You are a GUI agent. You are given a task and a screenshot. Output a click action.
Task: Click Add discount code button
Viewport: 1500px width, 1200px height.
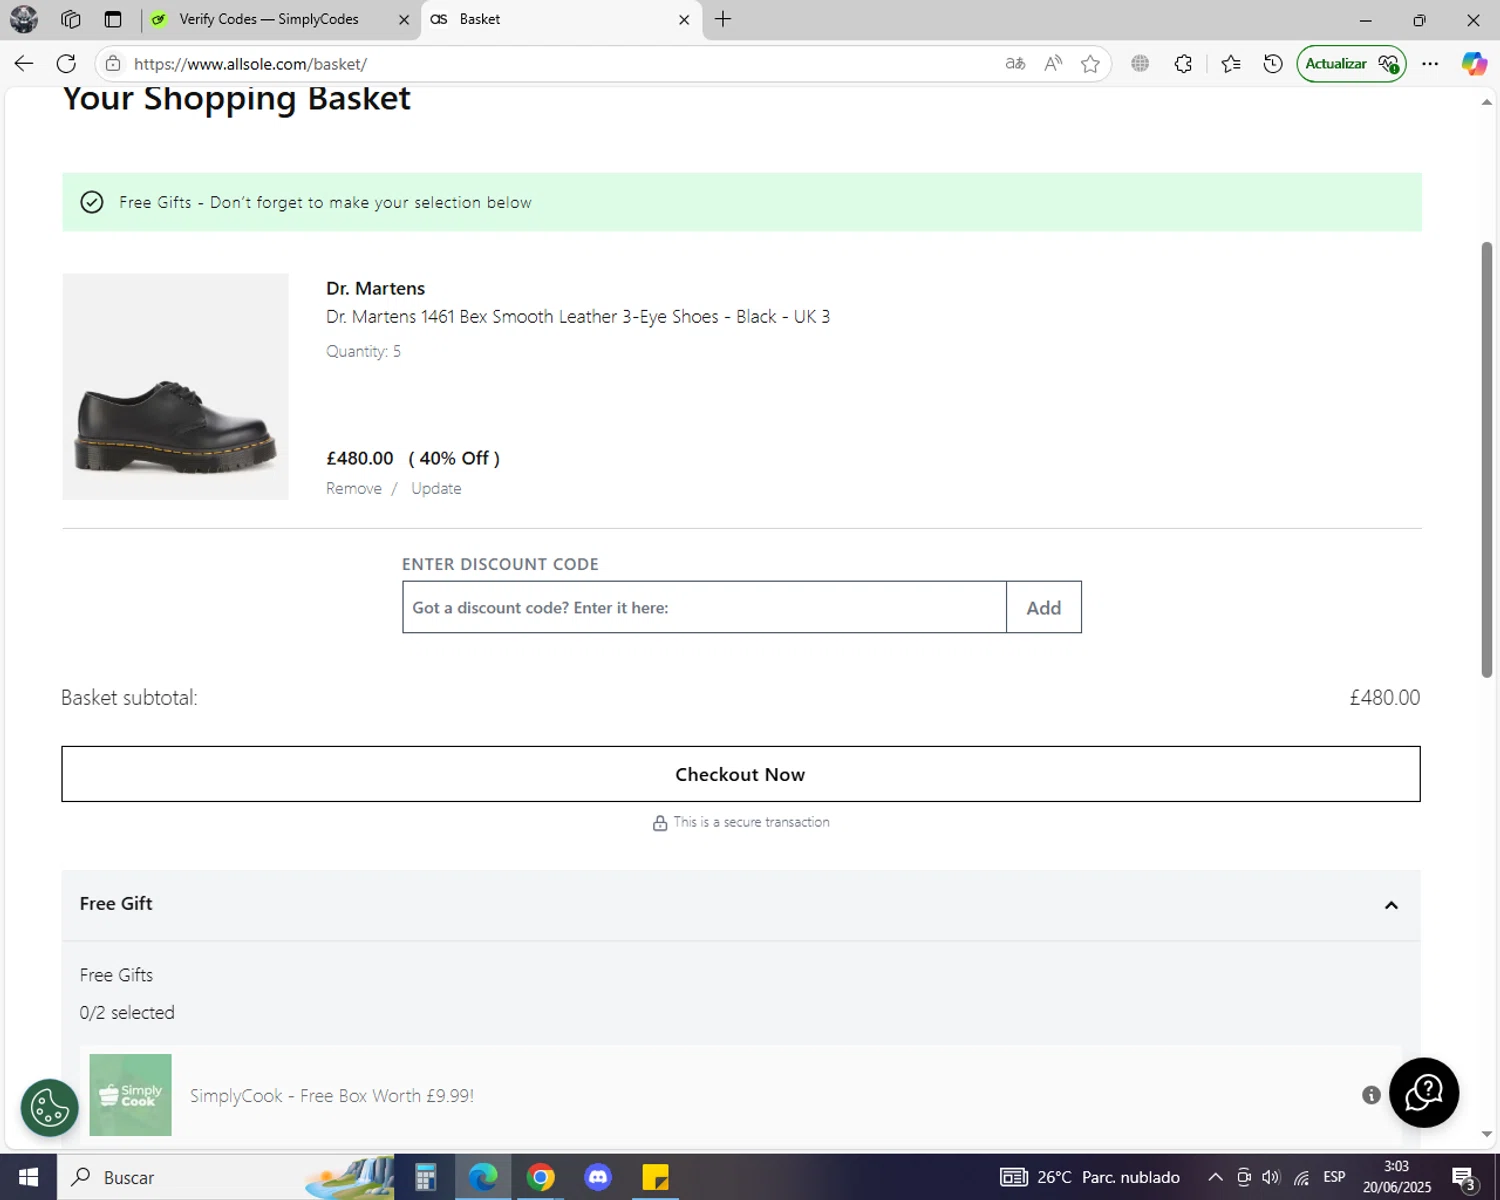1044,607
